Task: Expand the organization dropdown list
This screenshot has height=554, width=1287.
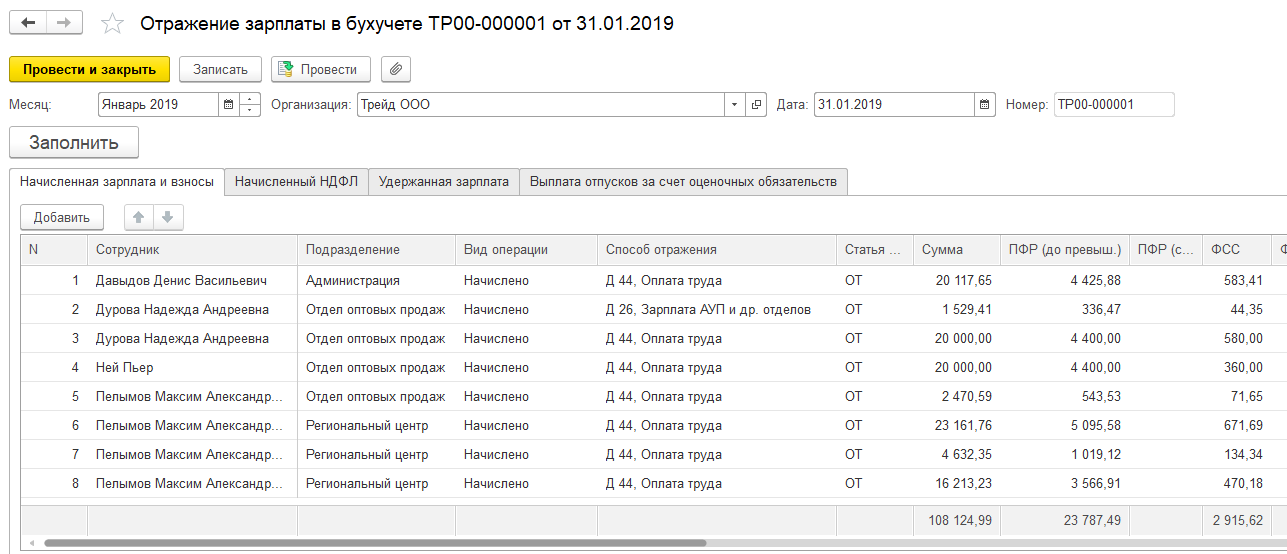Action: tap(735, 104)
